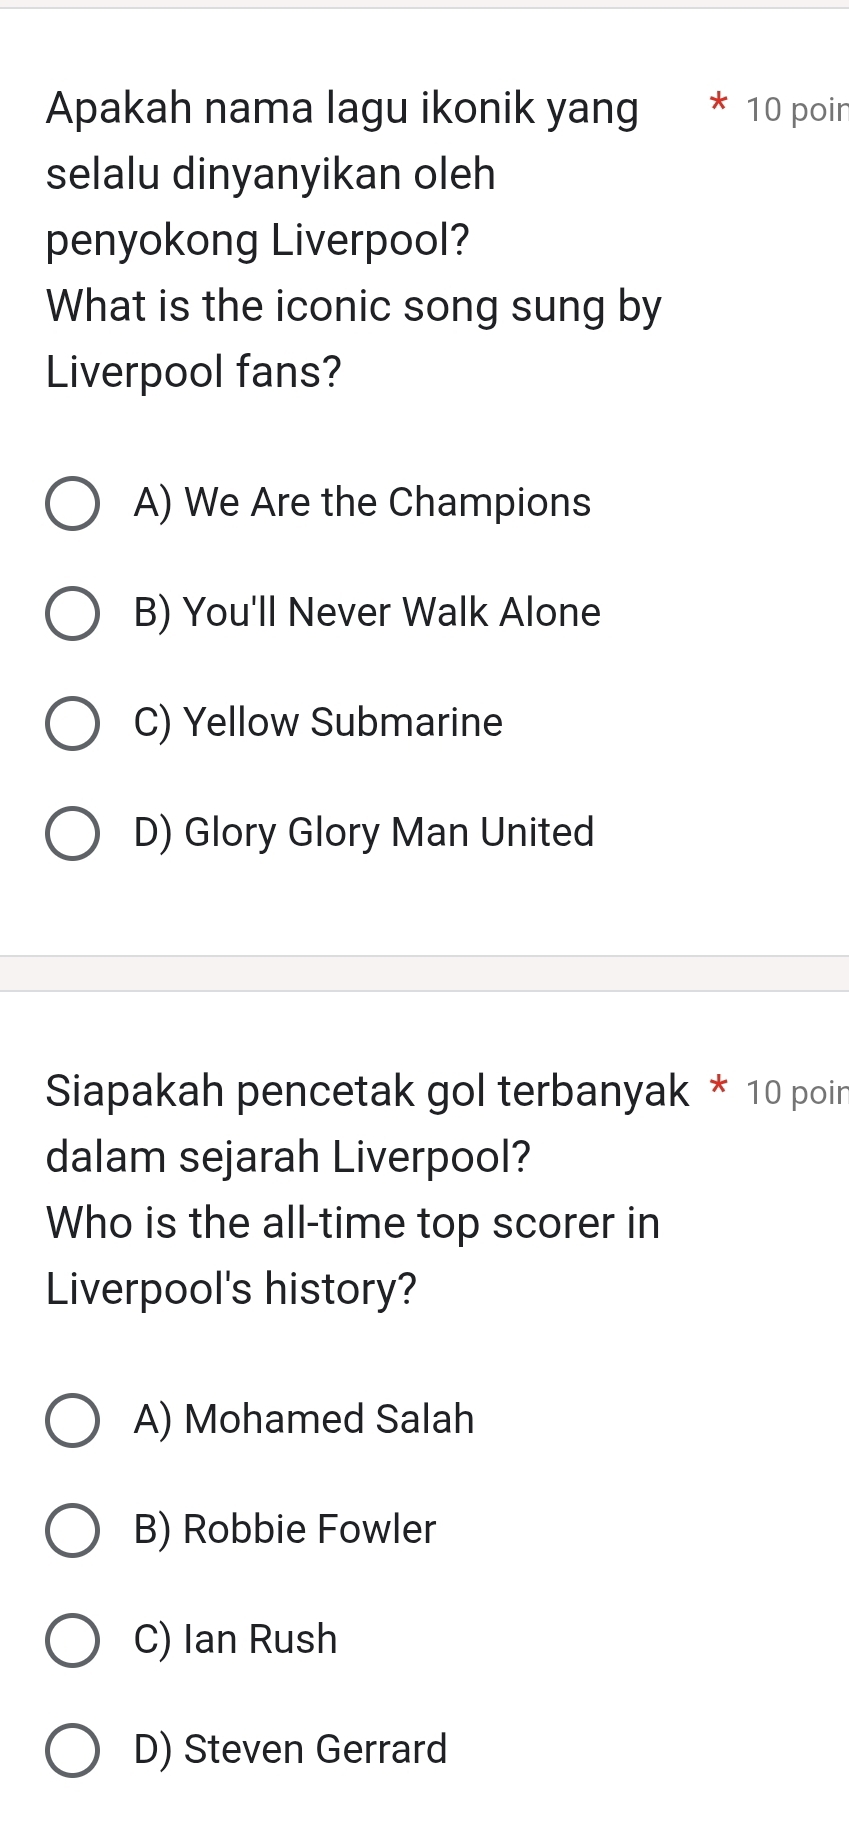849x1836 pixels.
Task: Select the Mohamed Salah radio button
Action: pyautogui.click(x=72, y=1421)
